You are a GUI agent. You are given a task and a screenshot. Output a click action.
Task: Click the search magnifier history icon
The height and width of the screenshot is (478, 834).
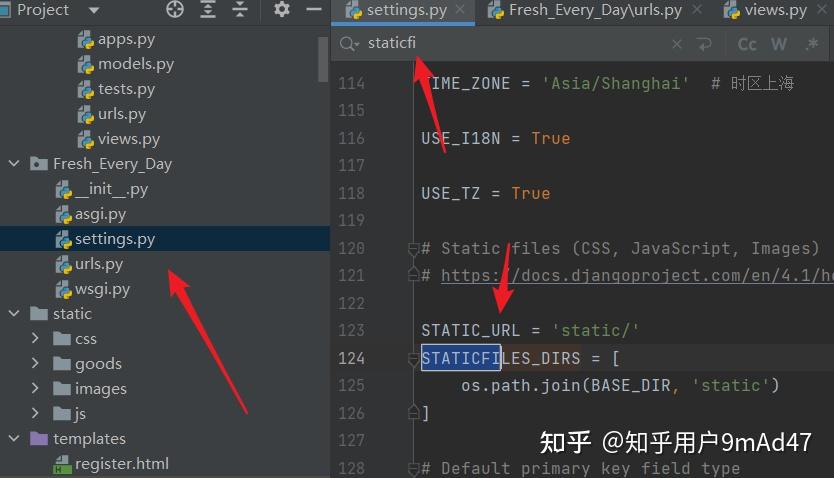point(349,44)
